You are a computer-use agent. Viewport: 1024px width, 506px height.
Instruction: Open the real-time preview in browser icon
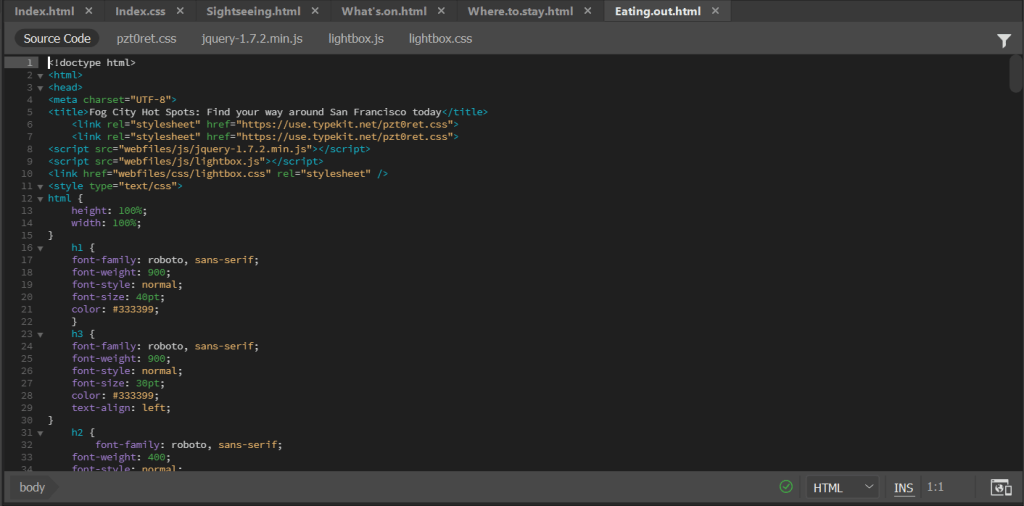point(1000,487)
